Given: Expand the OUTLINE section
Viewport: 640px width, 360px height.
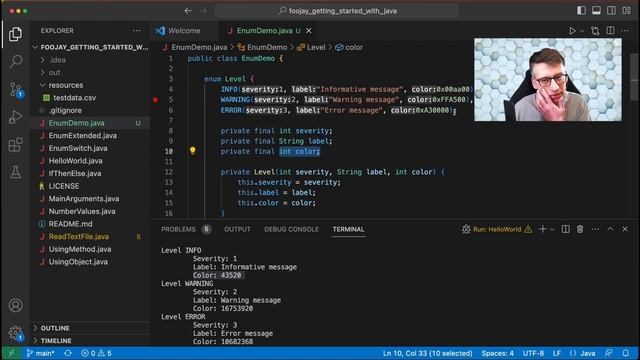Looking at the screenshot, I should 91,328.
